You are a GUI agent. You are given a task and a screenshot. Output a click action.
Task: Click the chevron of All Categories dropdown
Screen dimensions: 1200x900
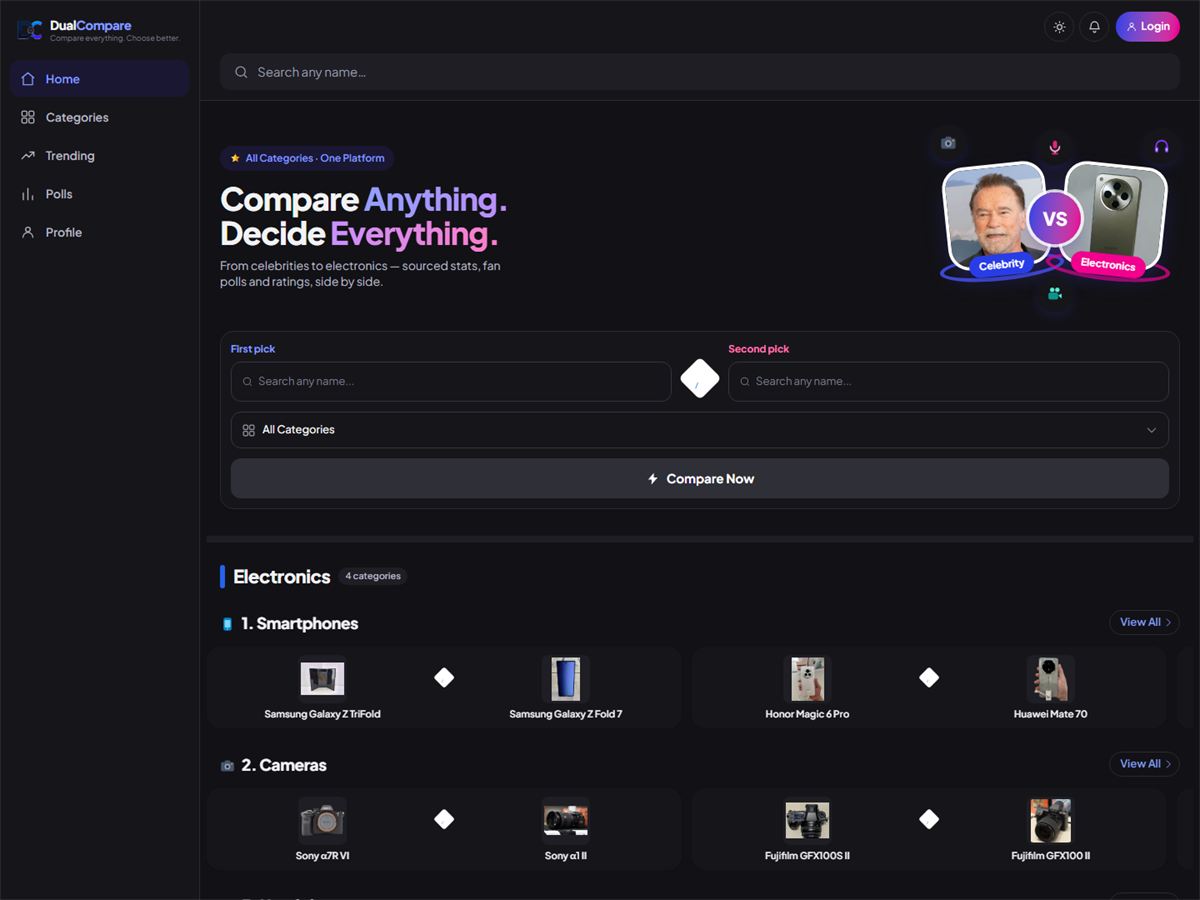tap(1151, 430)
